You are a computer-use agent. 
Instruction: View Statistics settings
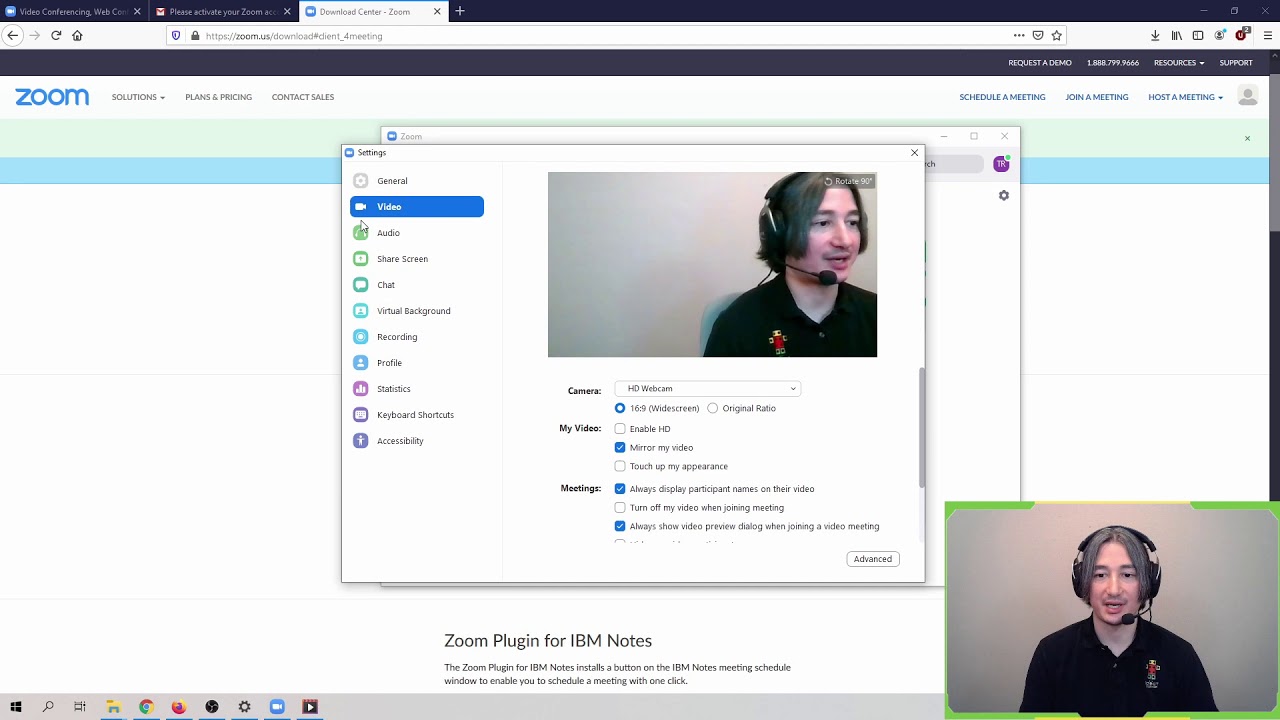416,389
